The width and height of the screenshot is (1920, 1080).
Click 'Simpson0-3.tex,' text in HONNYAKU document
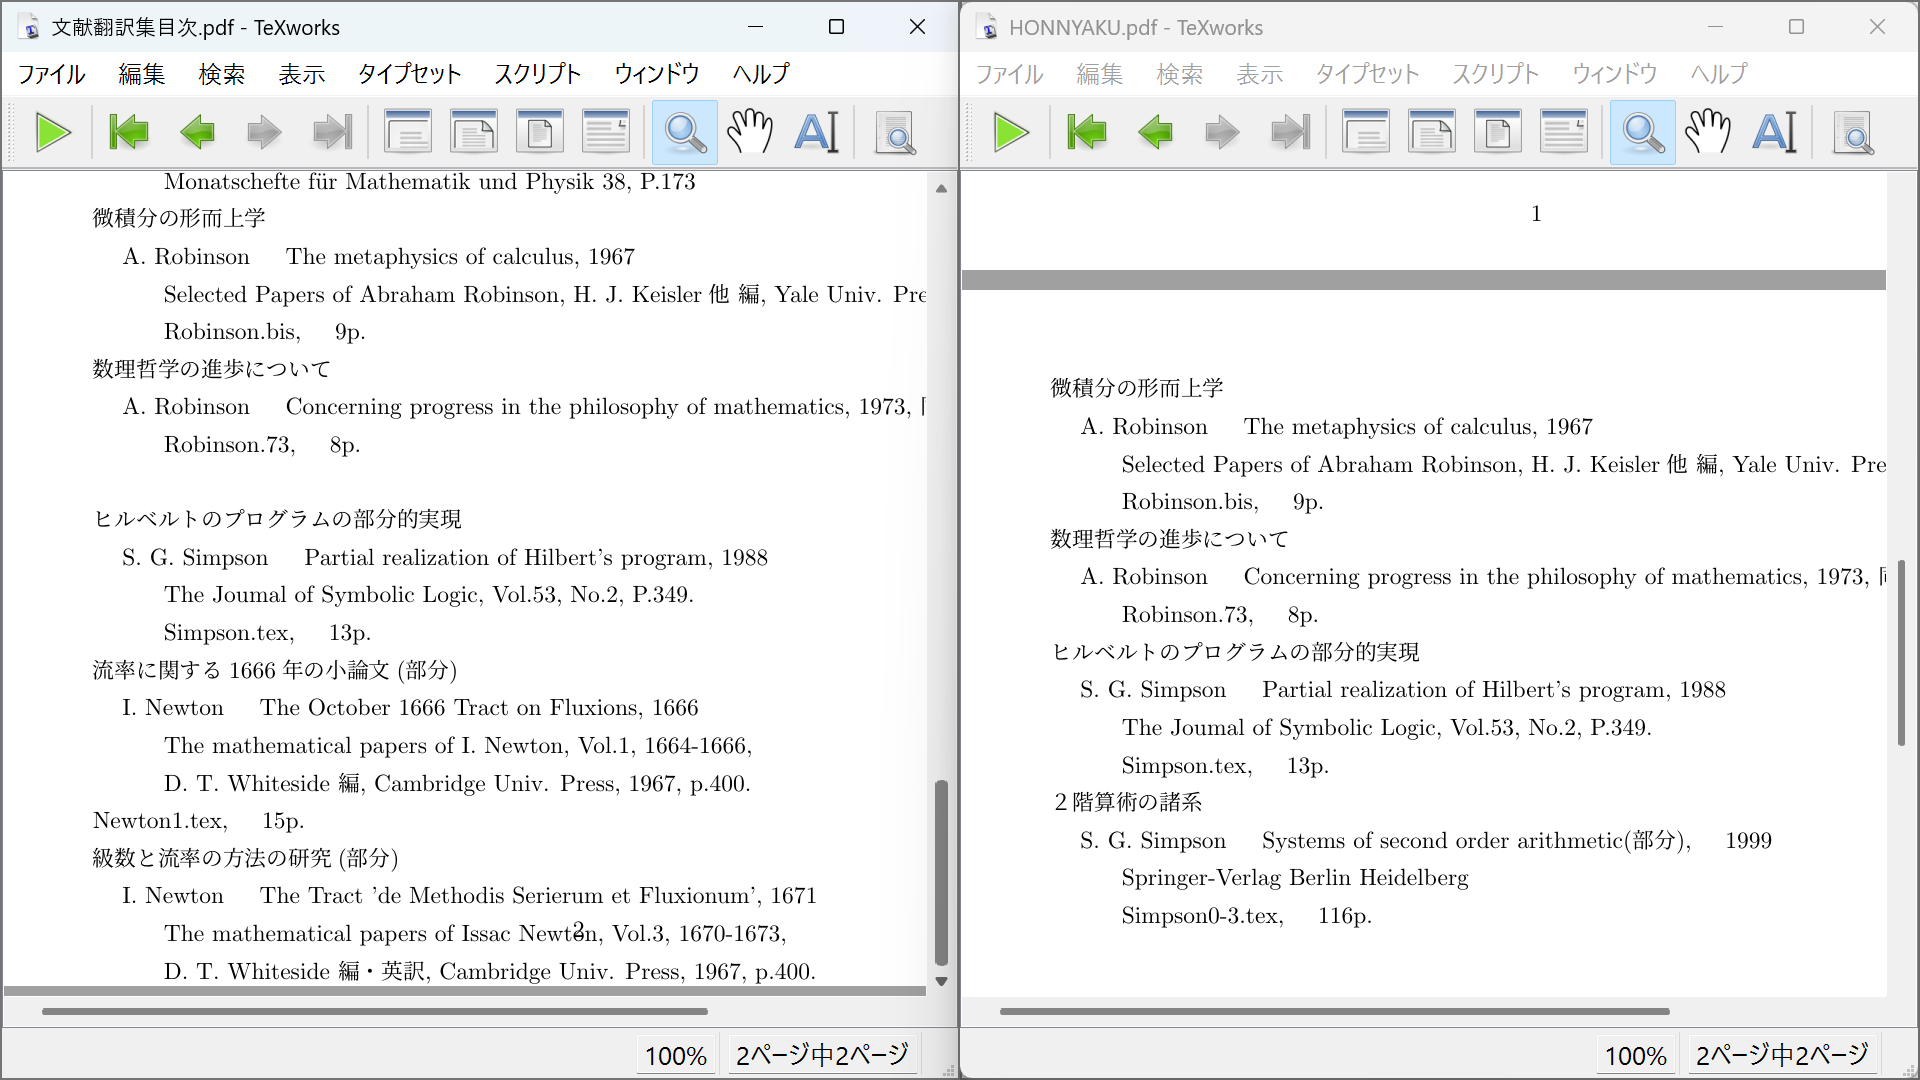1202,916
